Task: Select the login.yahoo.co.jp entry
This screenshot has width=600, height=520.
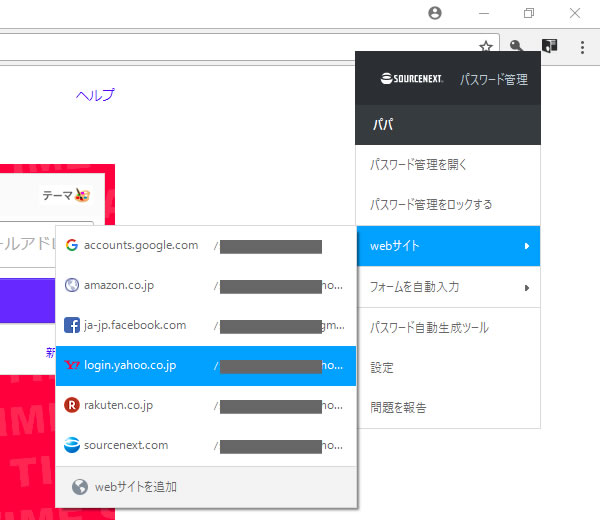Action: (x=206, y=366)
